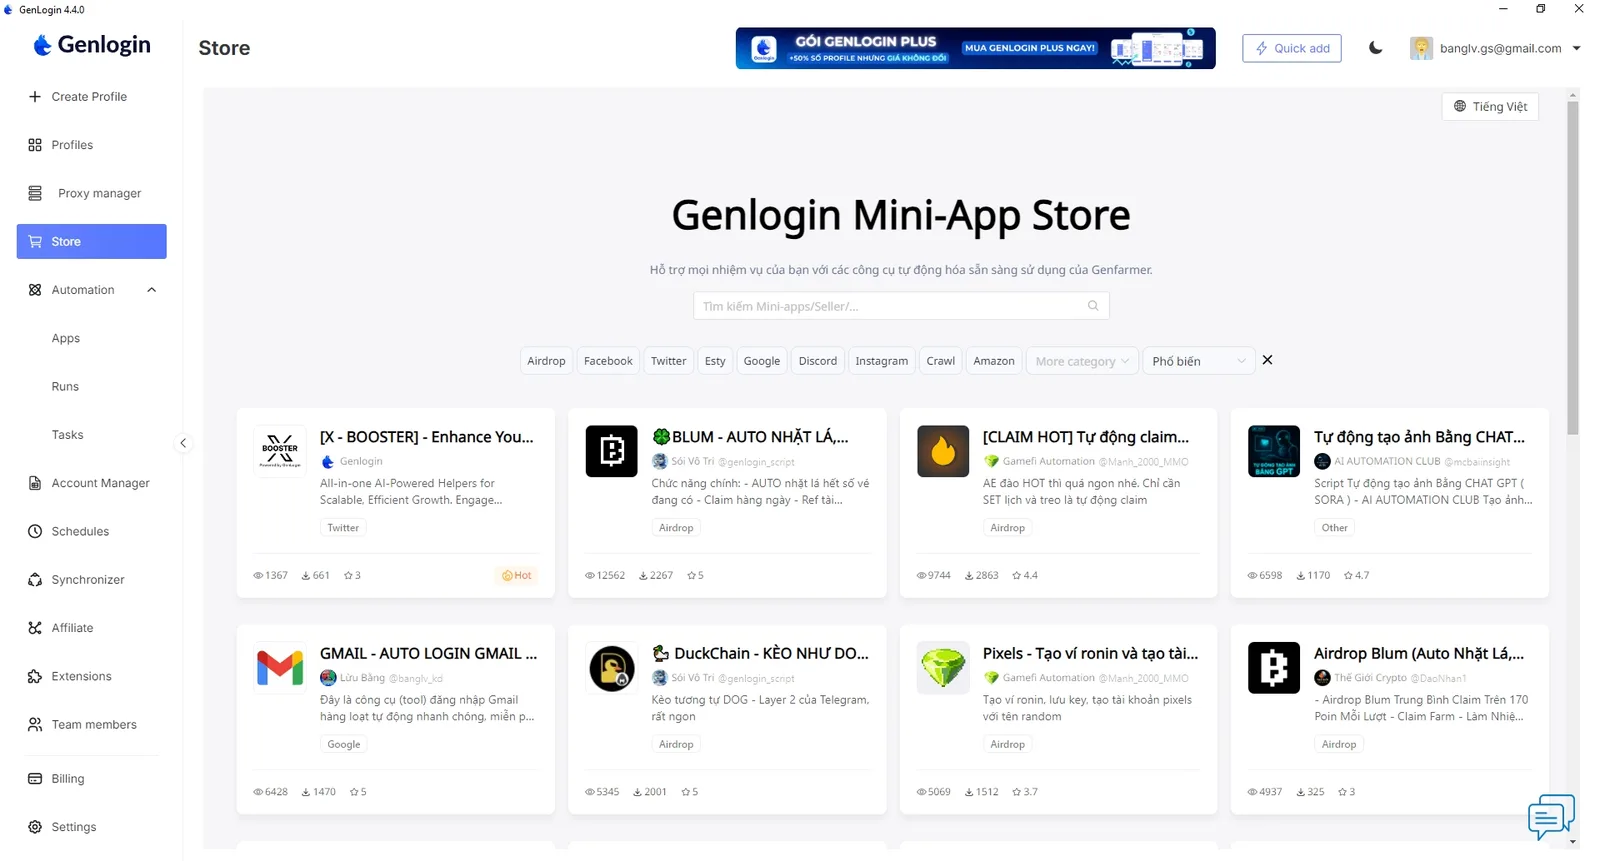Click the Hot badge on X - BOOSTER card
This screenshot has width=1600, height=861.
(517, 575)
